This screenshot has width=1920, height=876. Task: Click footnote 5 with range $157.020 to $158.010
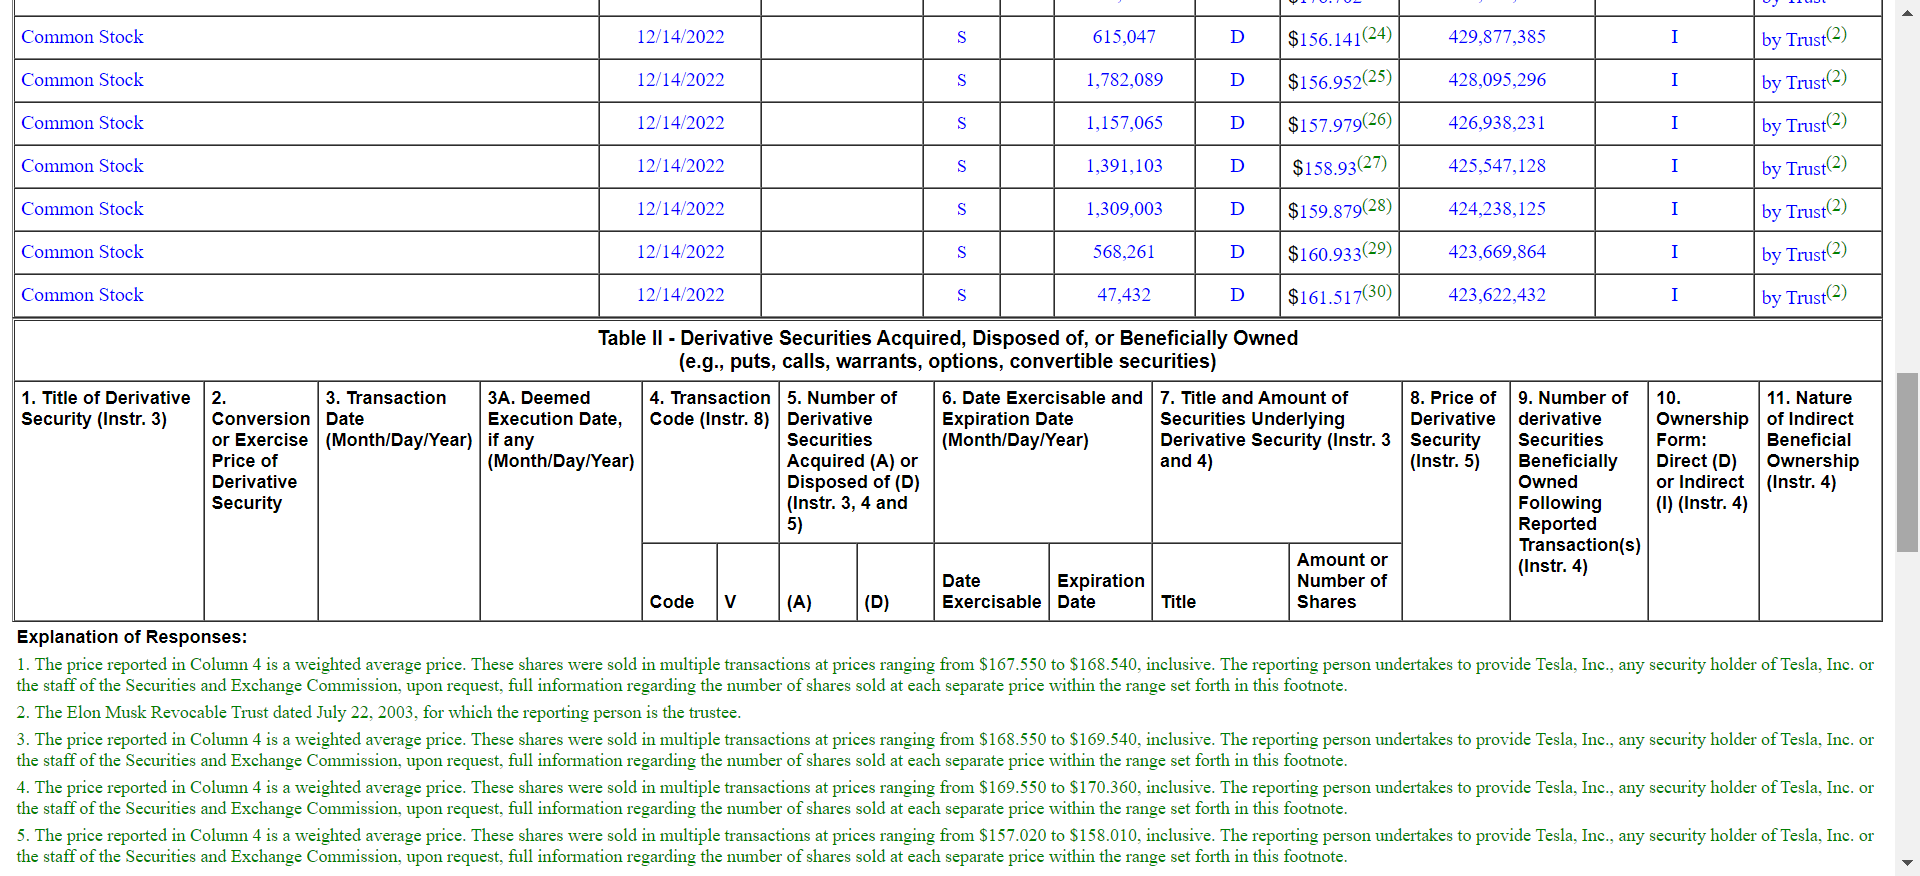(945, 846)
